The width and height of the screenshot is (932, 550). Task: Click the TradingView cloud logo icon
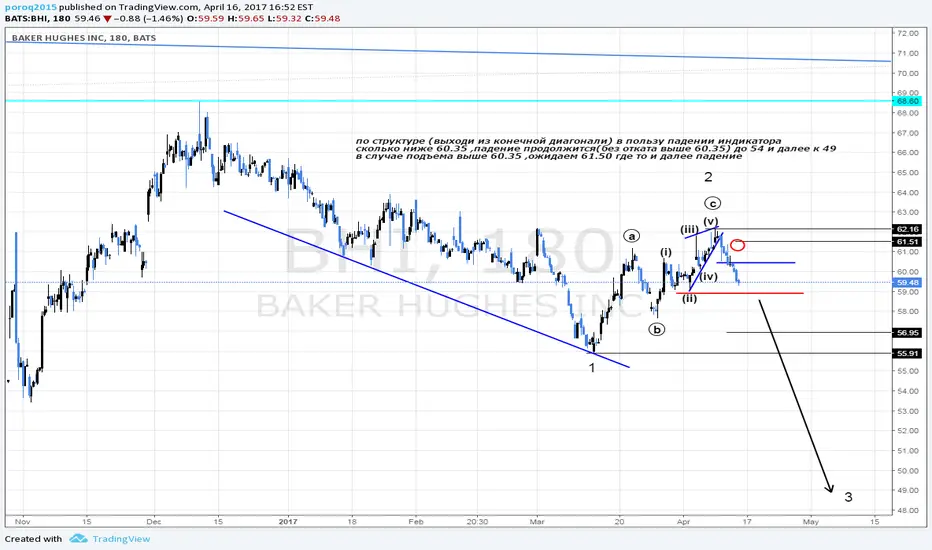pyautogui.click(x=78, y=539)
